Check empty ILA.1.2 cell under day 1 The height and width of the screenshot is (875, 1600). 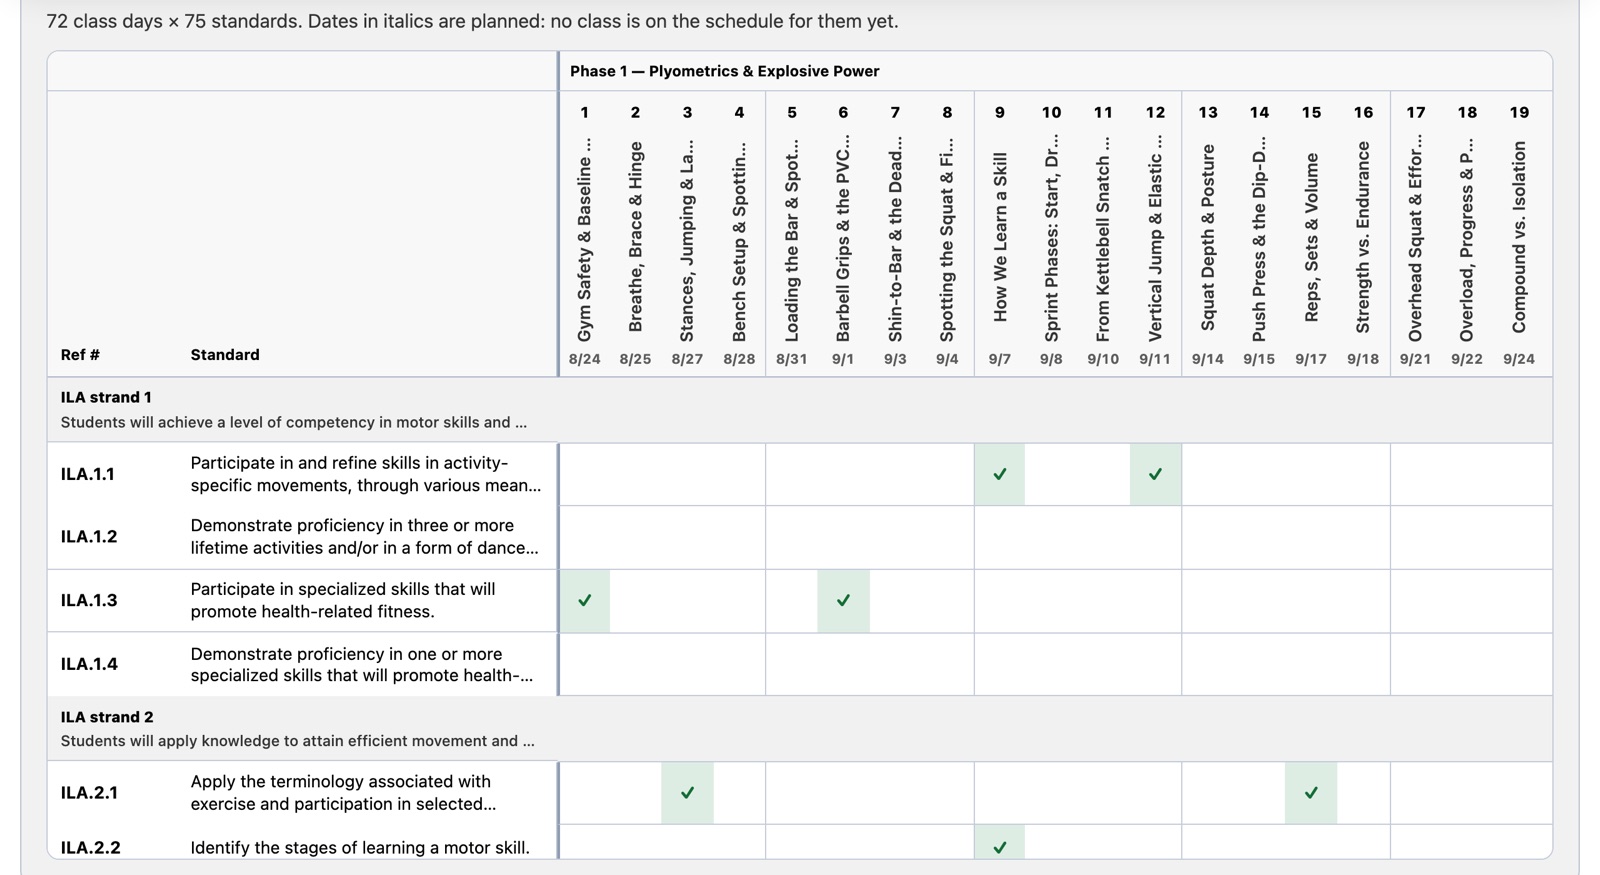585,537
